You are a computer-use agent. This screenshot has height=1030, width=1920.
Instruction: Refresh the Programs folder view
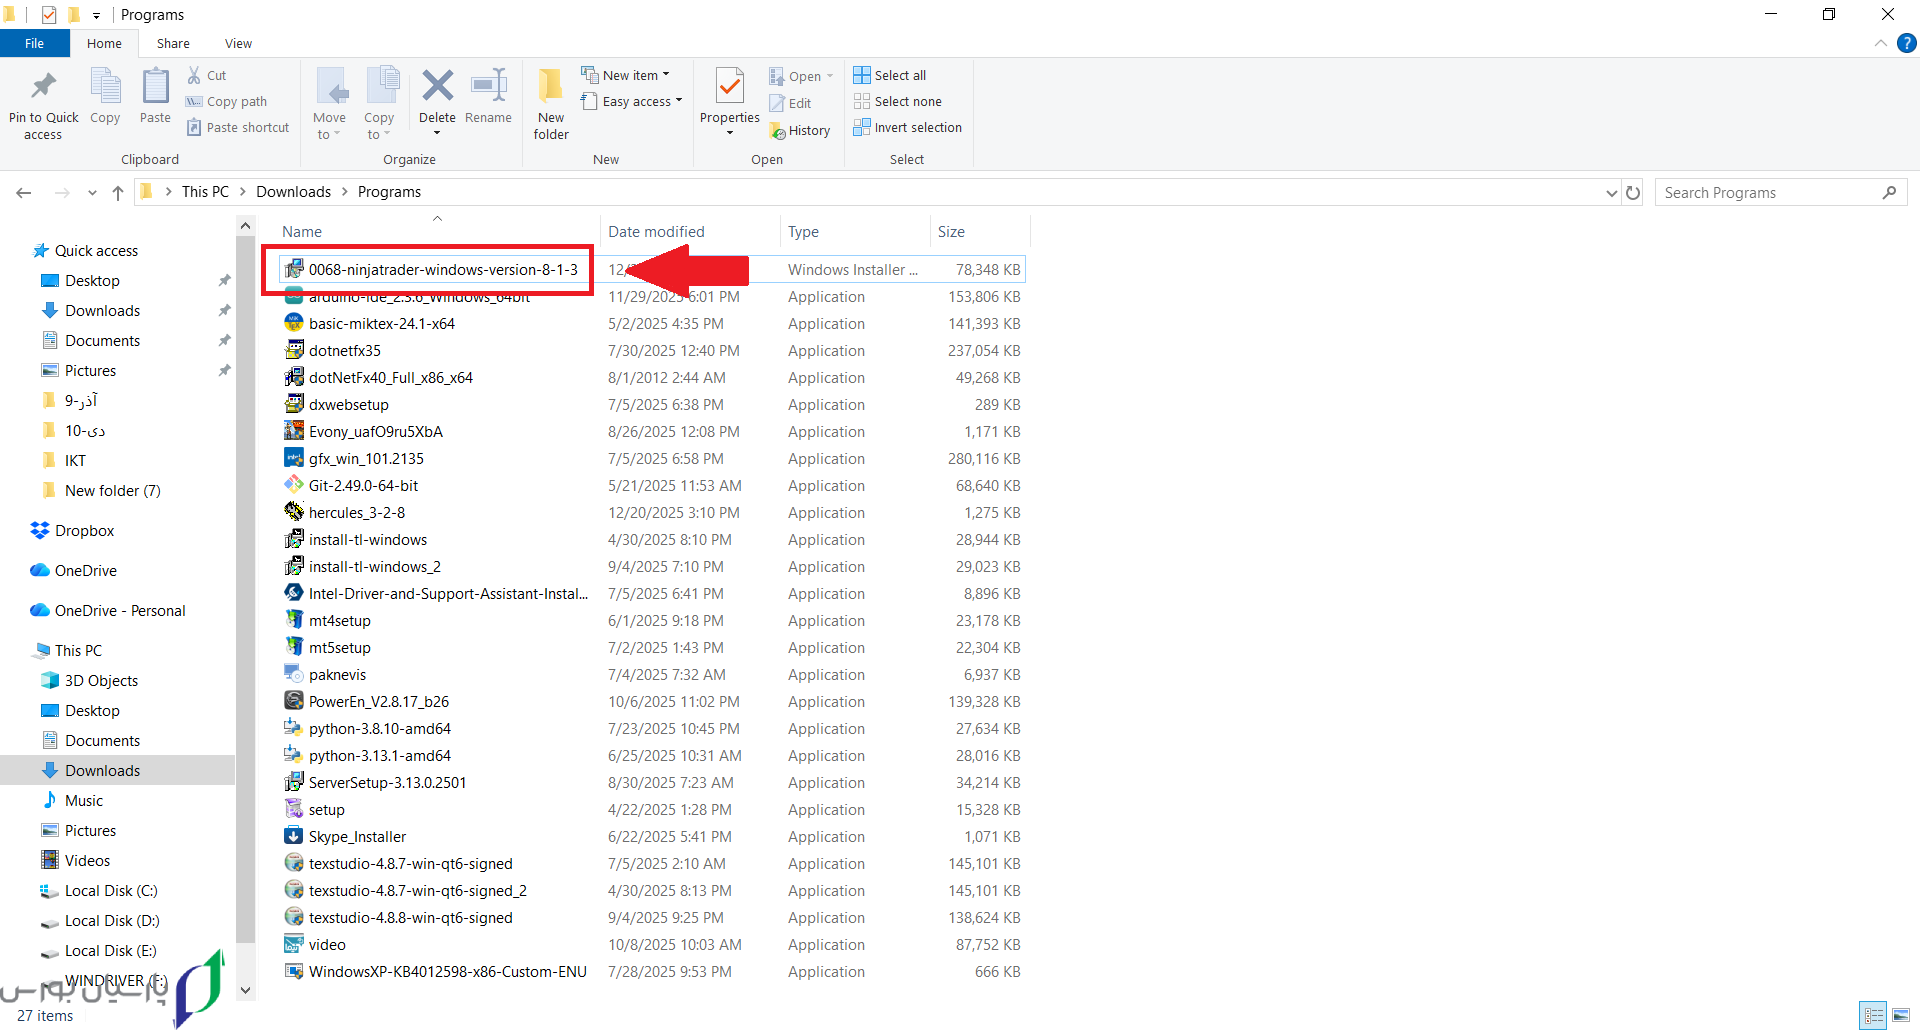point(1633,192)
